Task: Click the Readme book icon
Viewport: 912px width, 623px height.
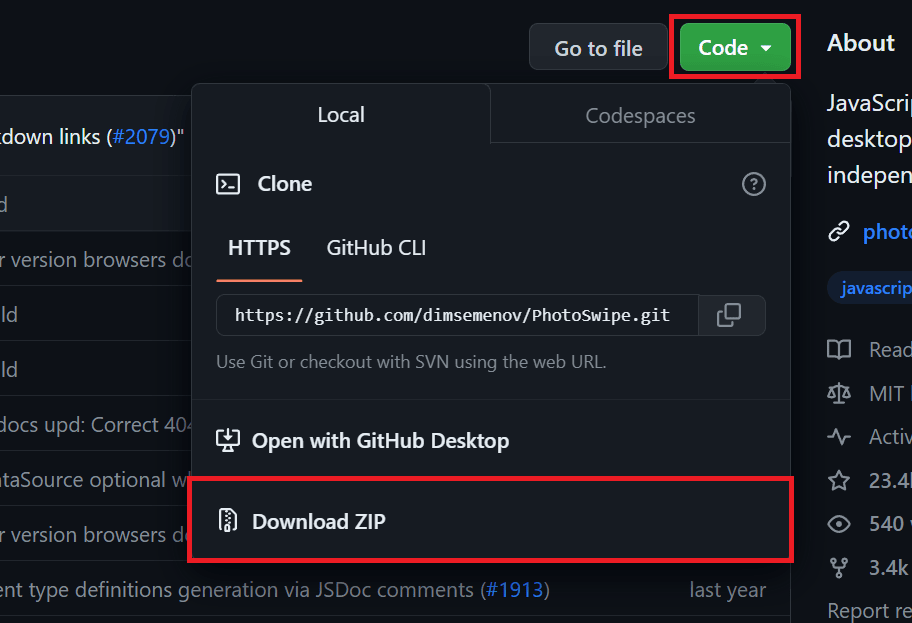Action: [x=839, y=350]
